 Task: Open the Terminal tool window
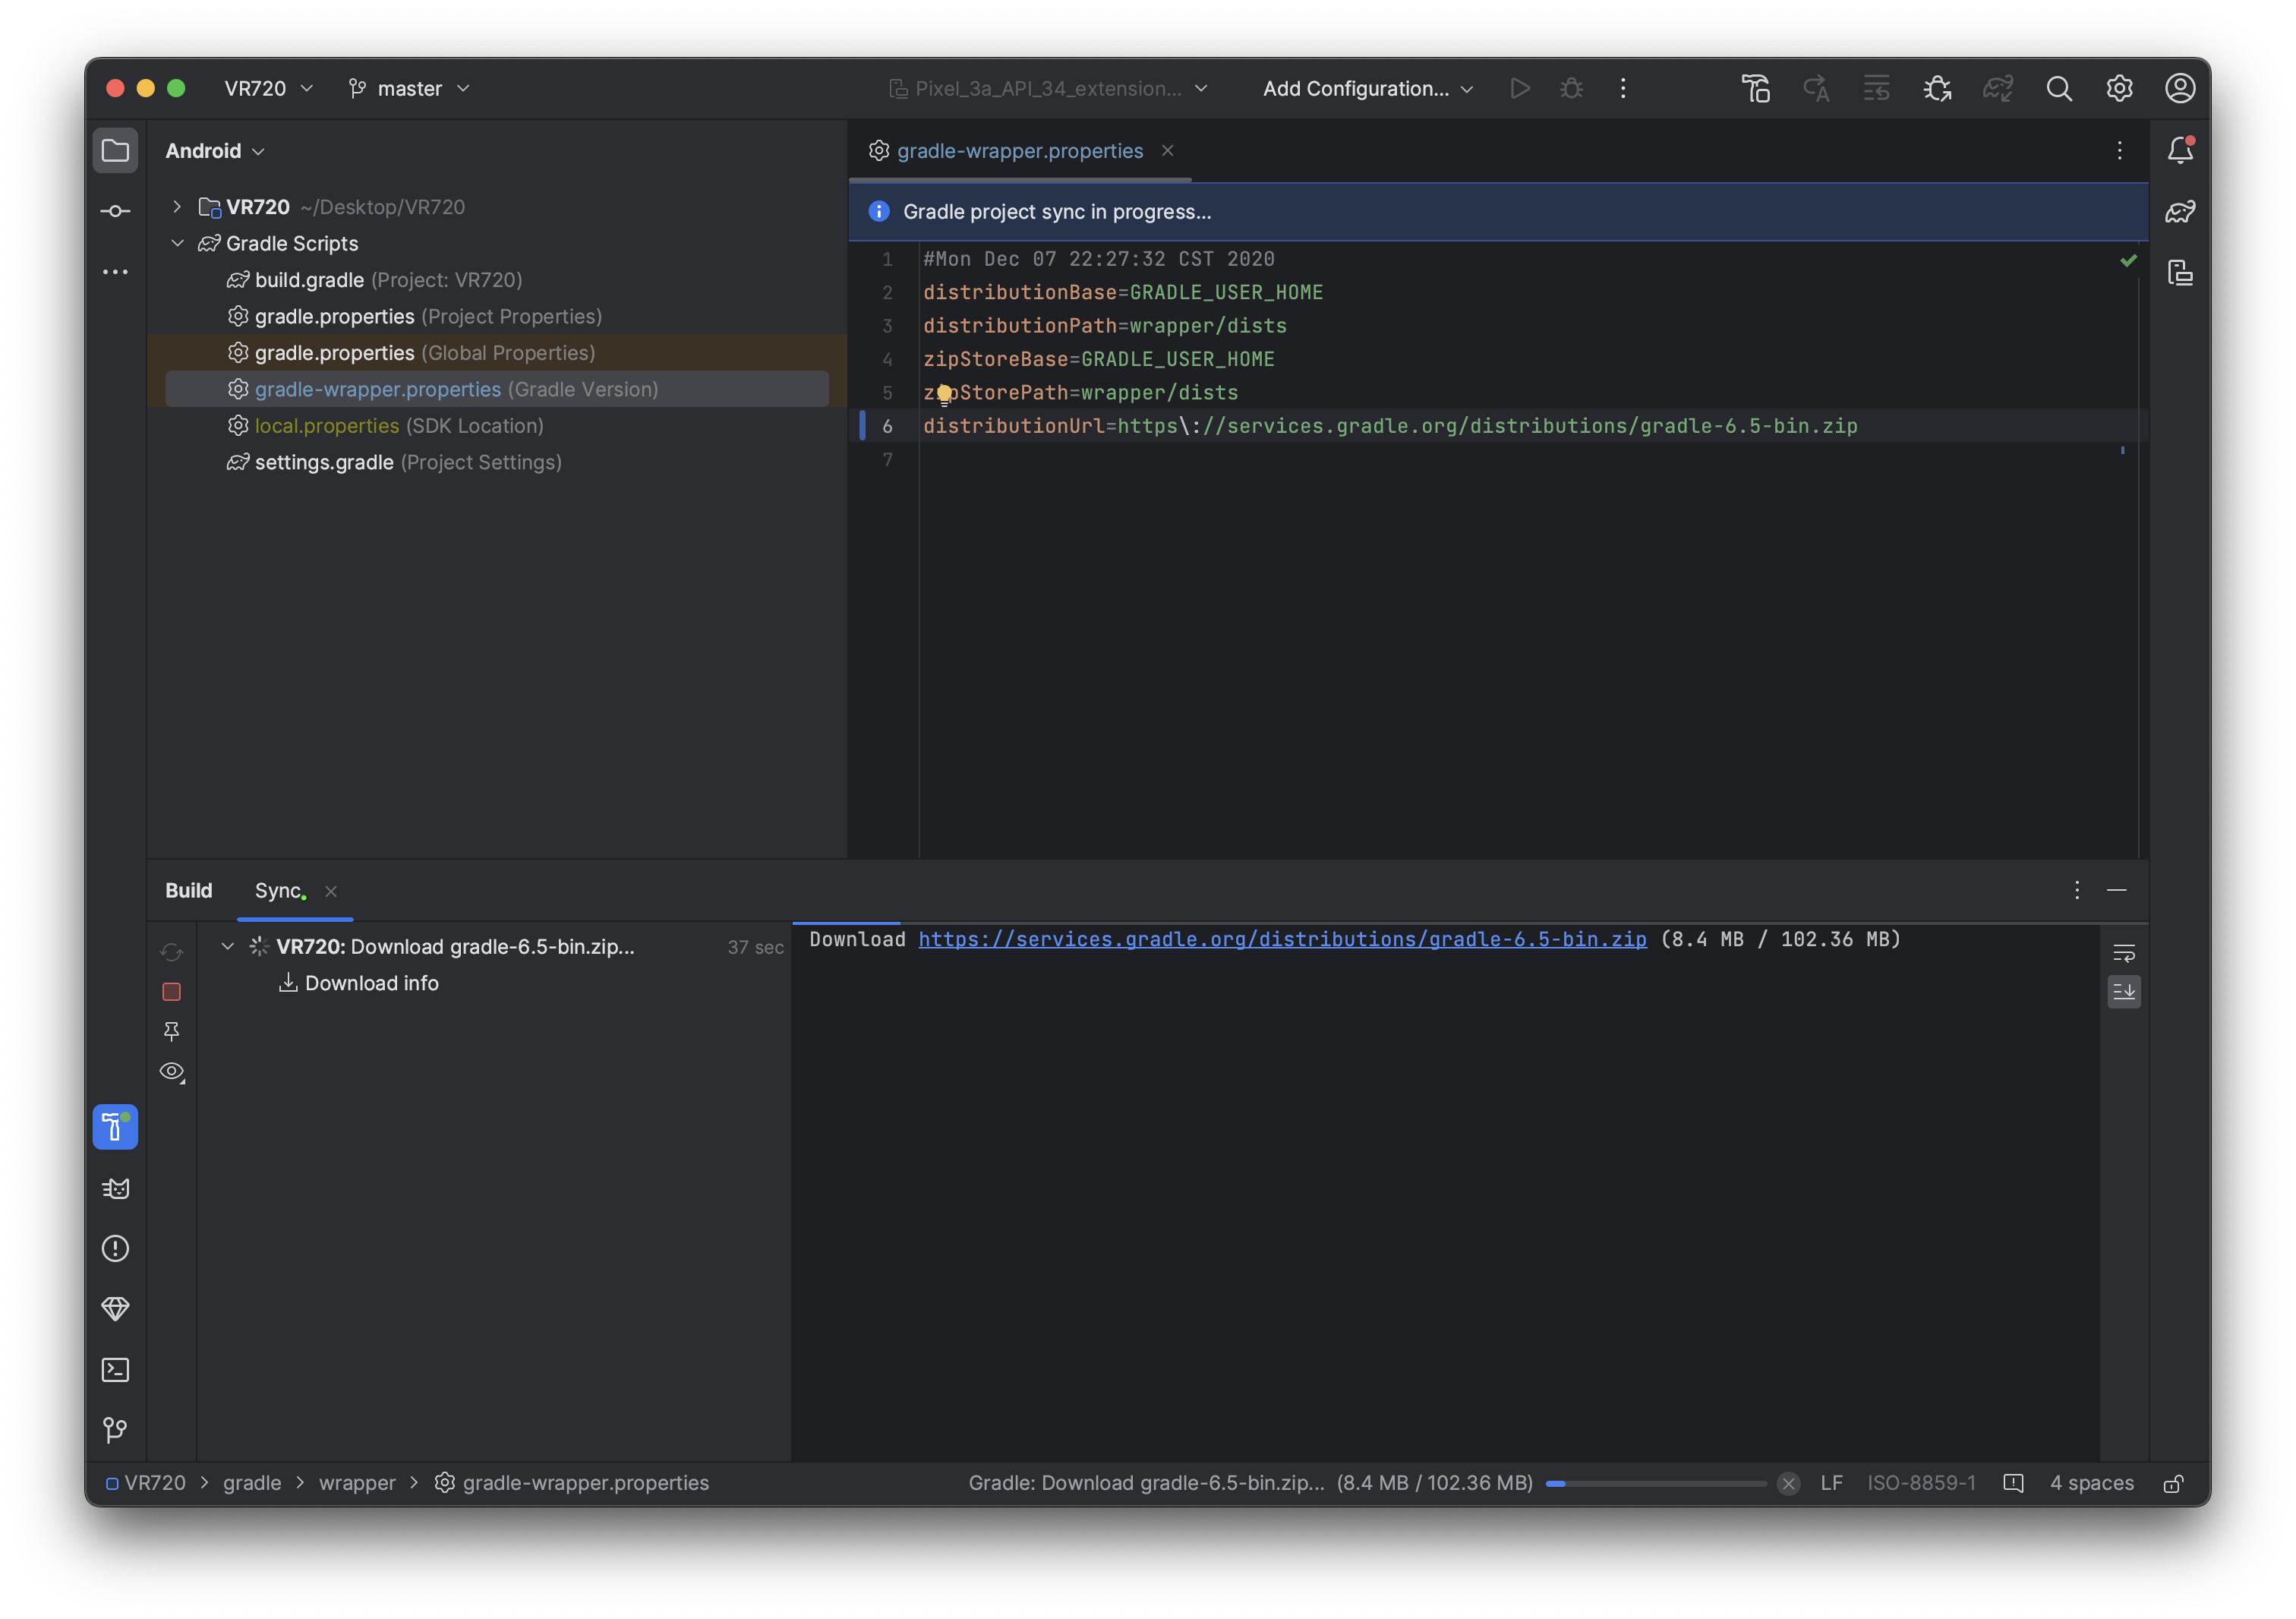pos(116,1371)
